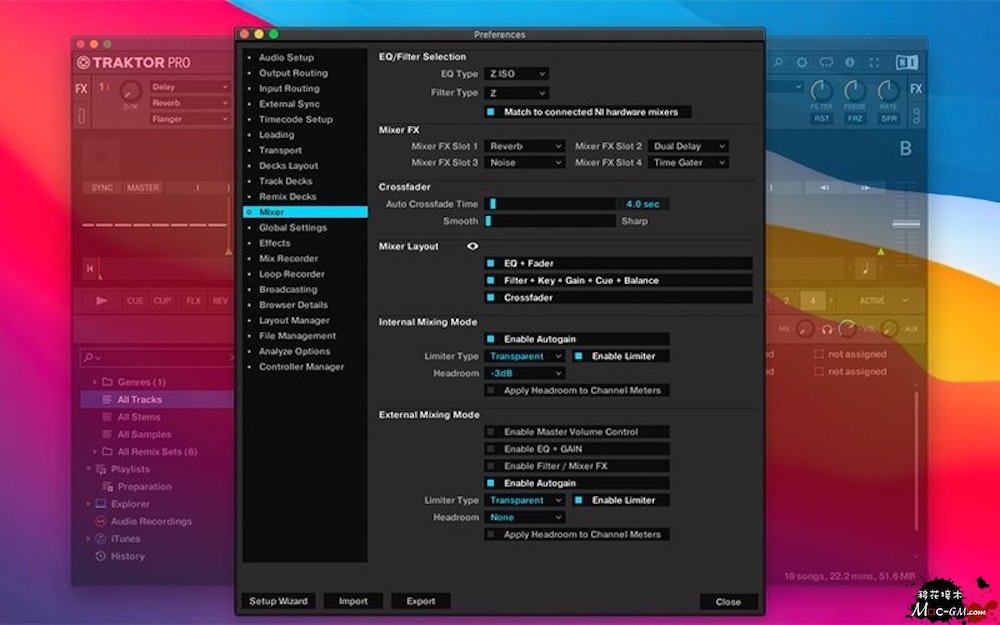
Task: Click the Audio Recordings icon in browser
Action: tap(100, 521)
